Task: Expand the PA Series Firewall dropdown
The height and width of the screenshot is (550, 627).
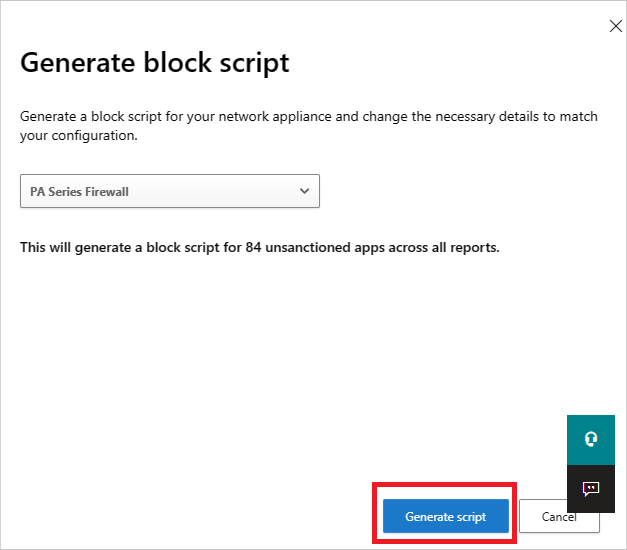Action: pyautogui.click(x=170, y=191)
